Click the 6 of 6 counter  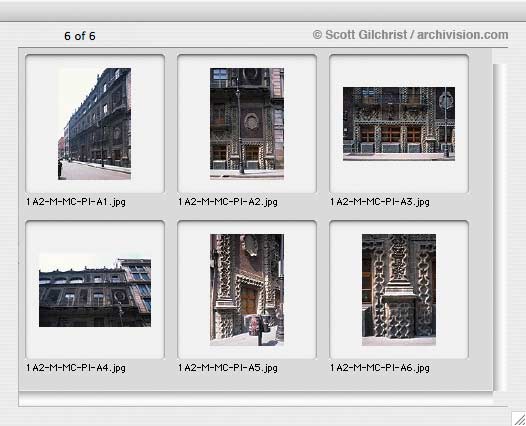(x=80, y=36)
